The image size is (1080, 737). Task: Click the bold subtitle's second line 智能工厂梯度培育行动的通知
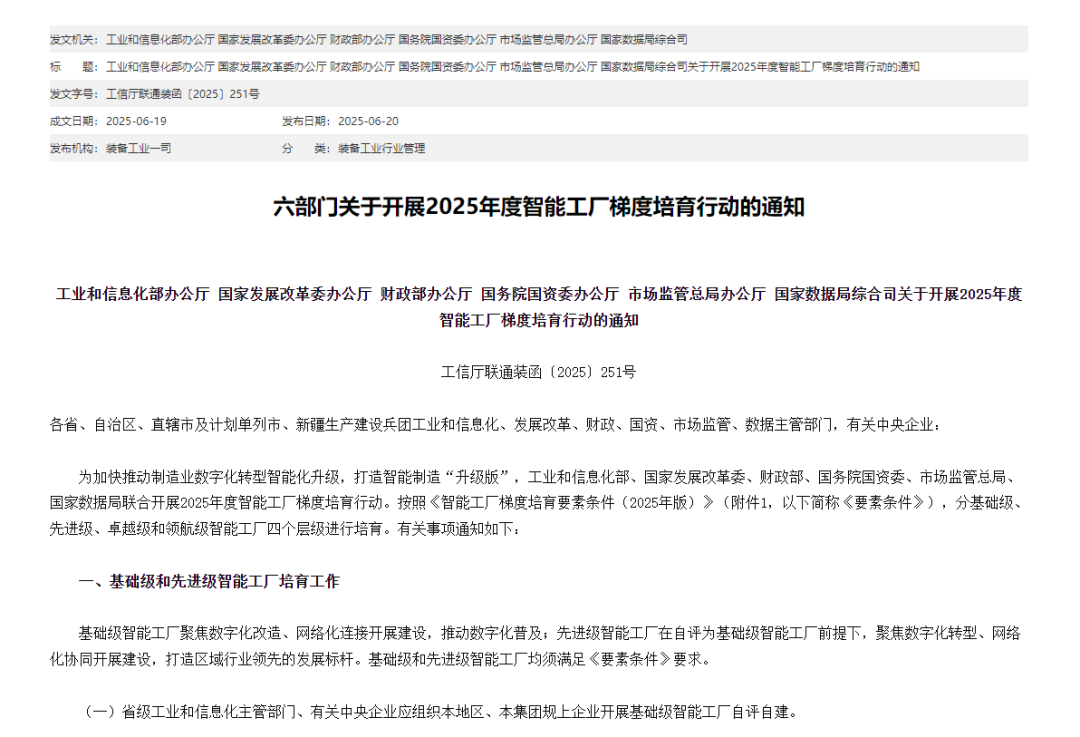[539, 321]
